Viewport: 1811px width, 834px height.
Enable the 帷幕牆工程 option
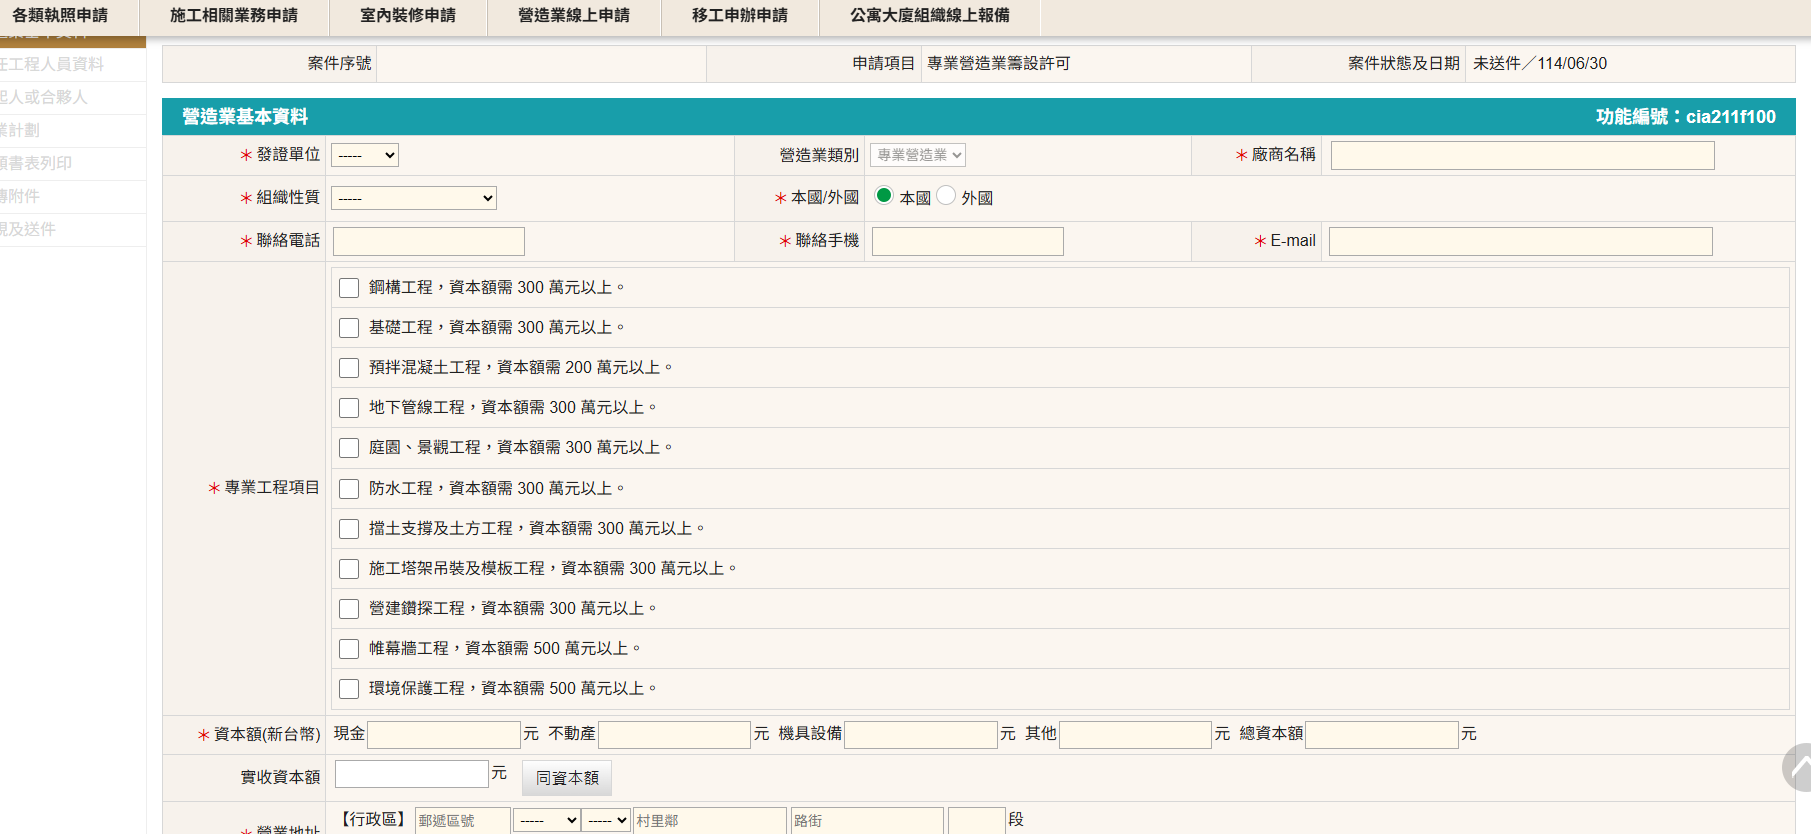click(349, 649)
